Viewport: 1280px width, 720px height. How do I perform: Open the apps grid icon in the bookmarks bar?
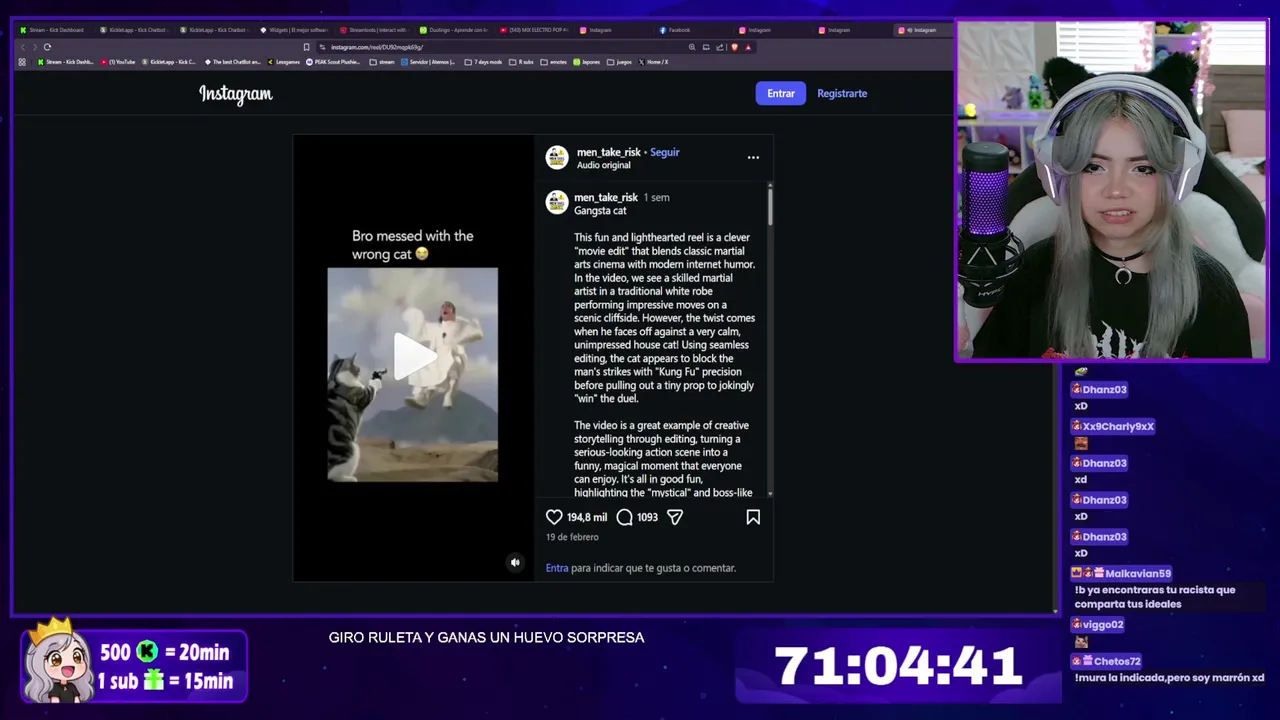click(x=22, y=62)
